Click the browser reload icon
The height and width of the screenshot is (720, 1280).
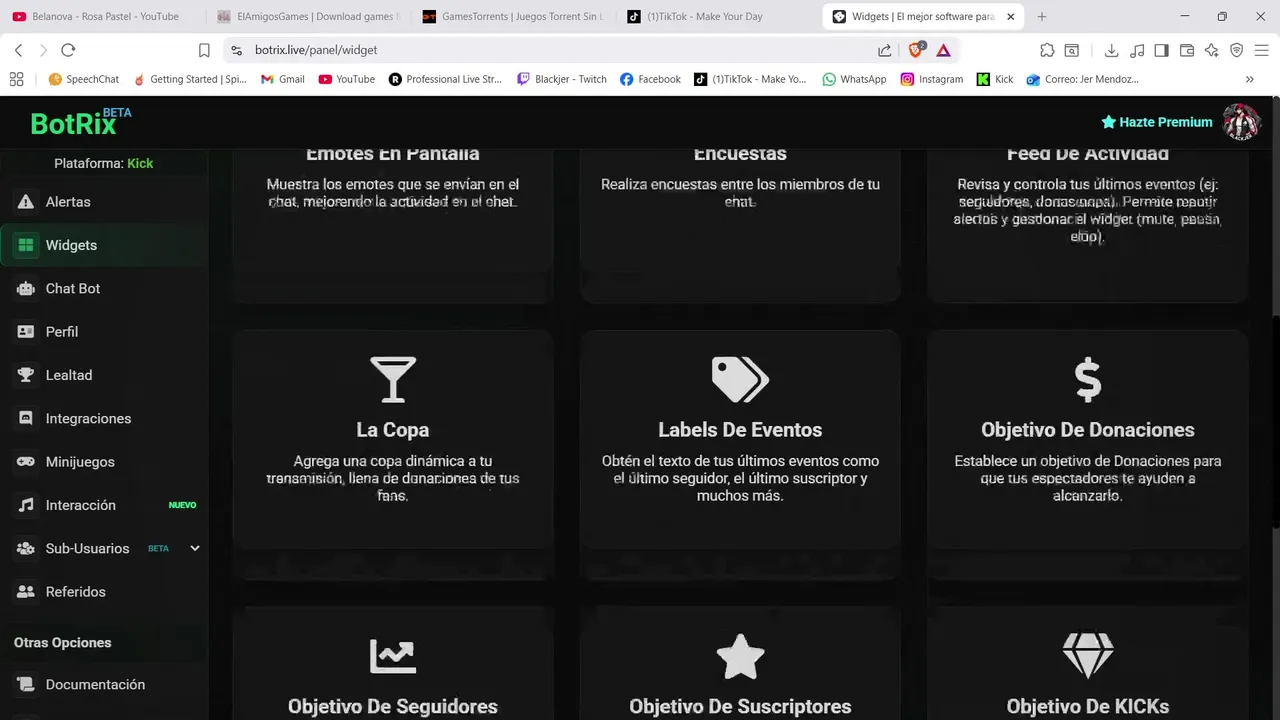[68, 50]
